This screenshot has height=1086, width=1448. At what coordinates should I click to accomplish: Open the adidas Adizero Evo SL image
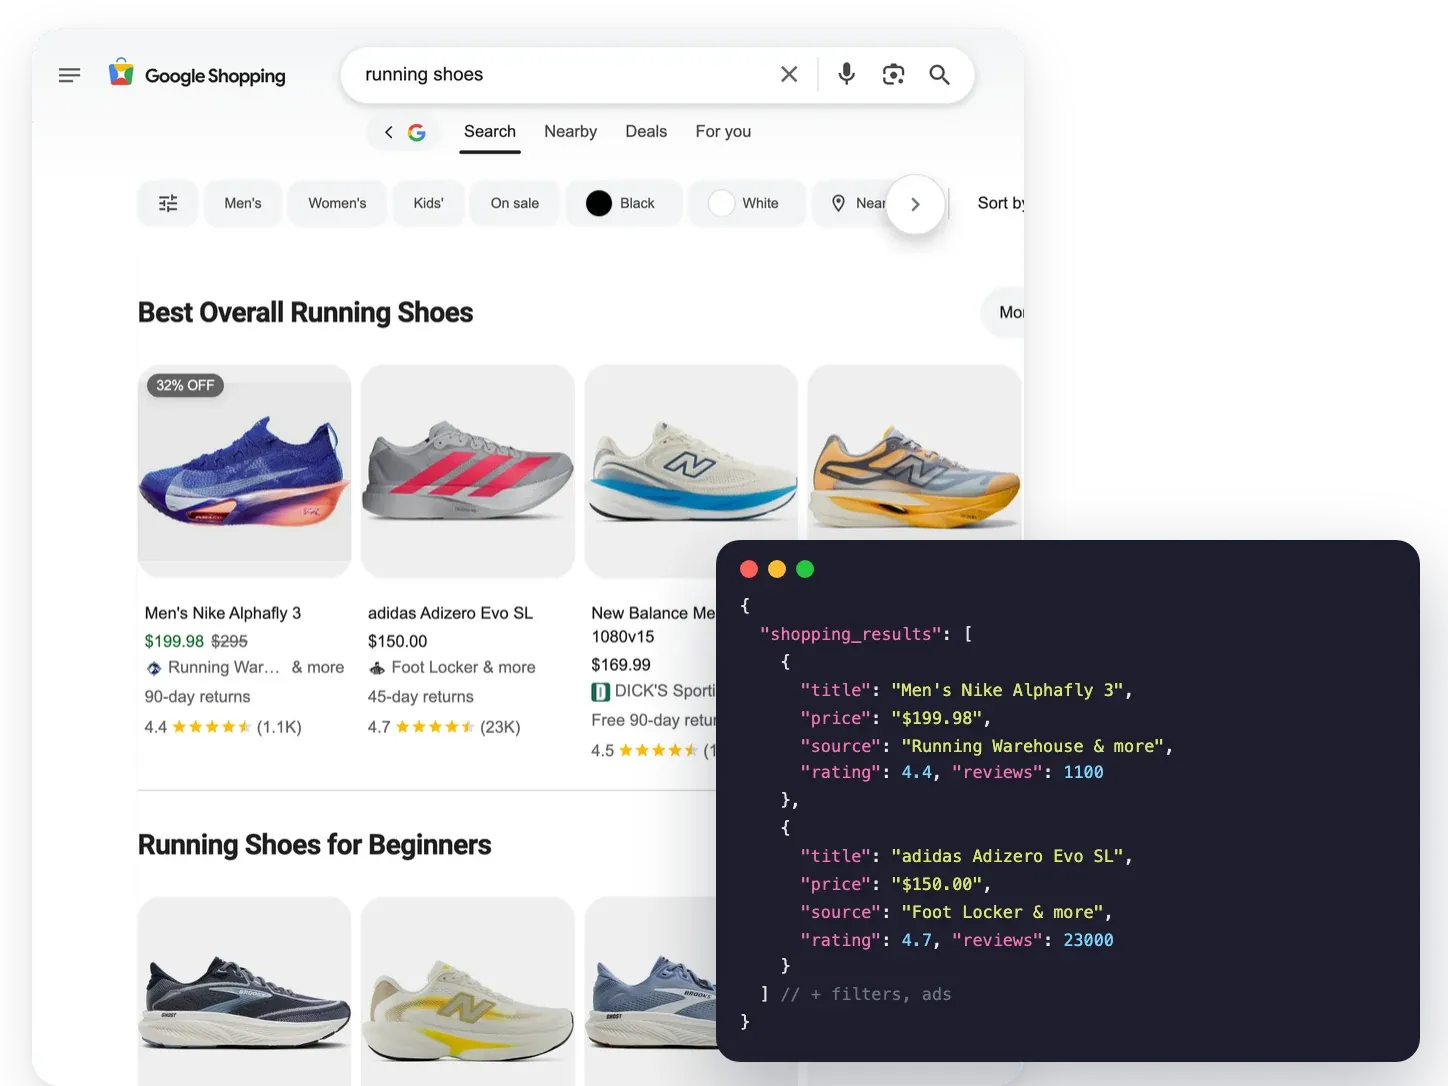point(467,471)
